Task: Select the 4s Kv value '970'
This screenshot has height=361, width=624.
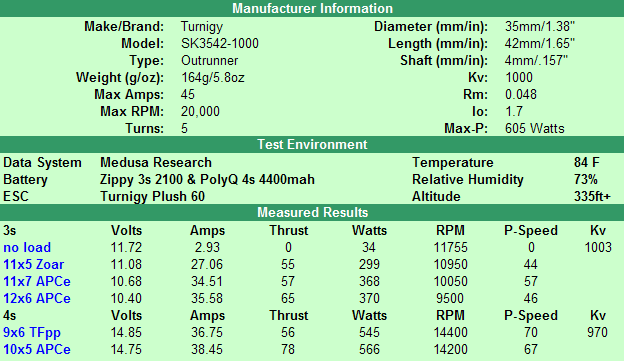Action: coord(597,333)
